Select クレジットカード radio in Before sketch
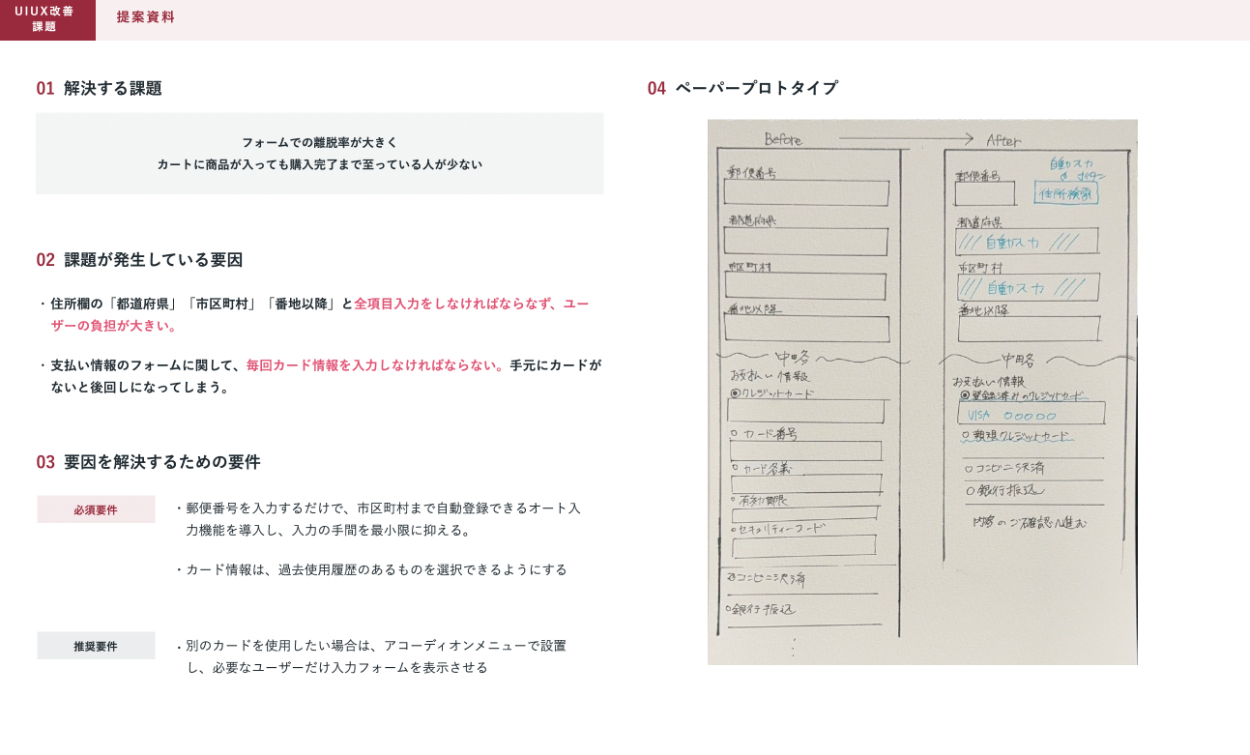This screenshot has width=1250, height=755. pyautogui.click(x=736, y=394)
